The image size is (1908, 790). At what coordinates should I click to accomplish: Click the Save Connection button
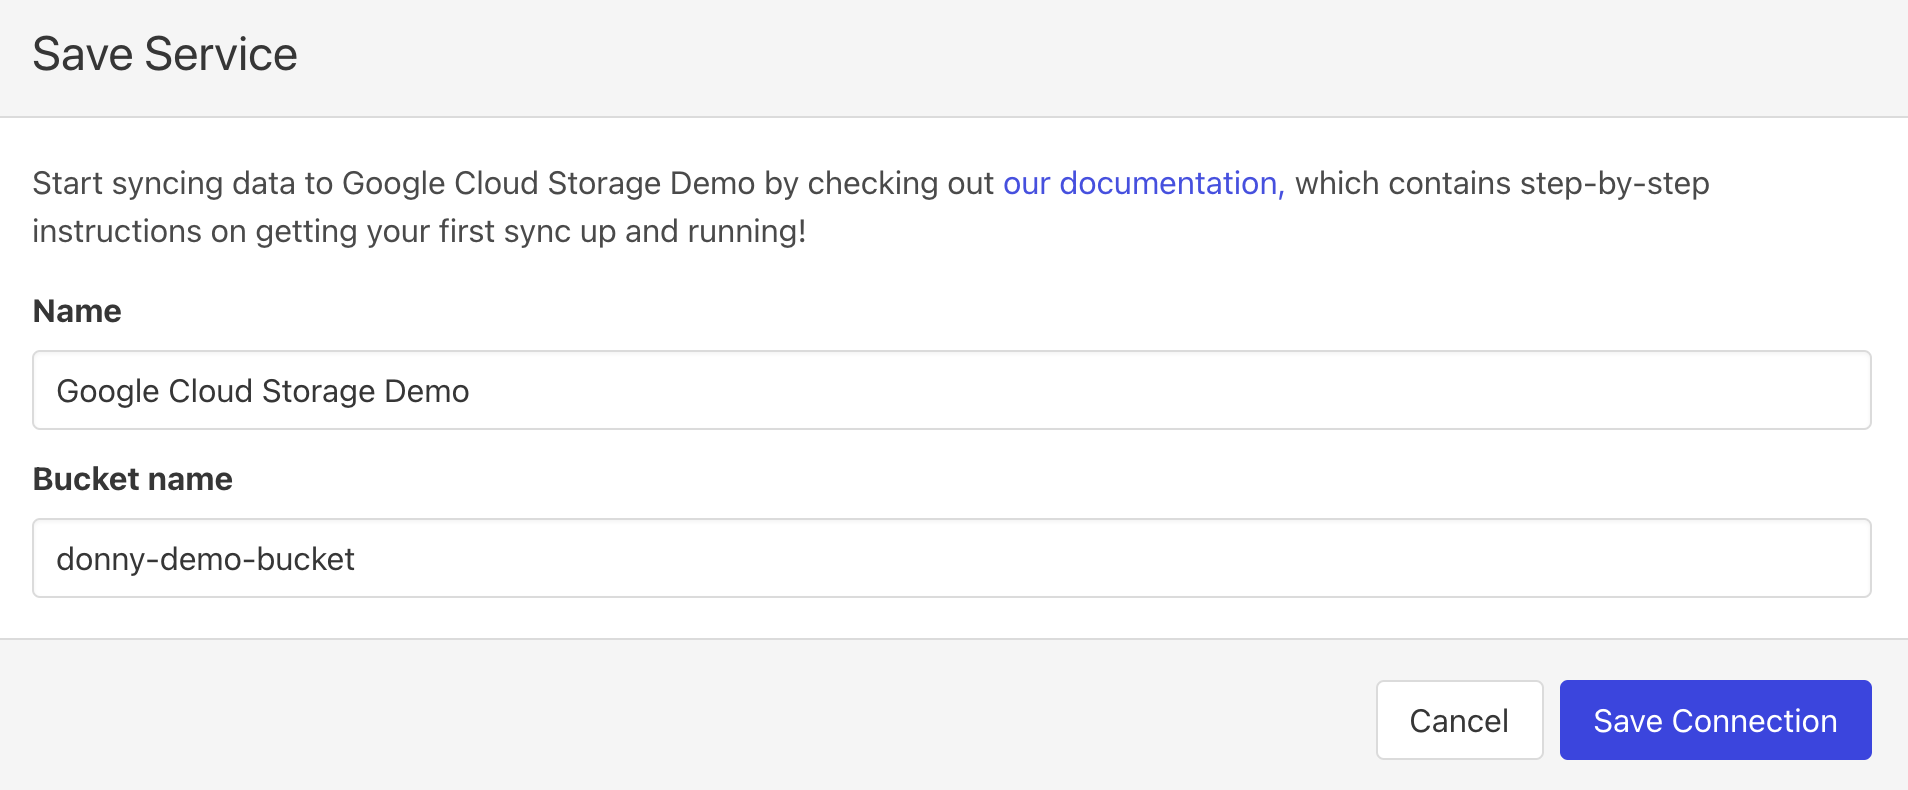(1715, 721)
